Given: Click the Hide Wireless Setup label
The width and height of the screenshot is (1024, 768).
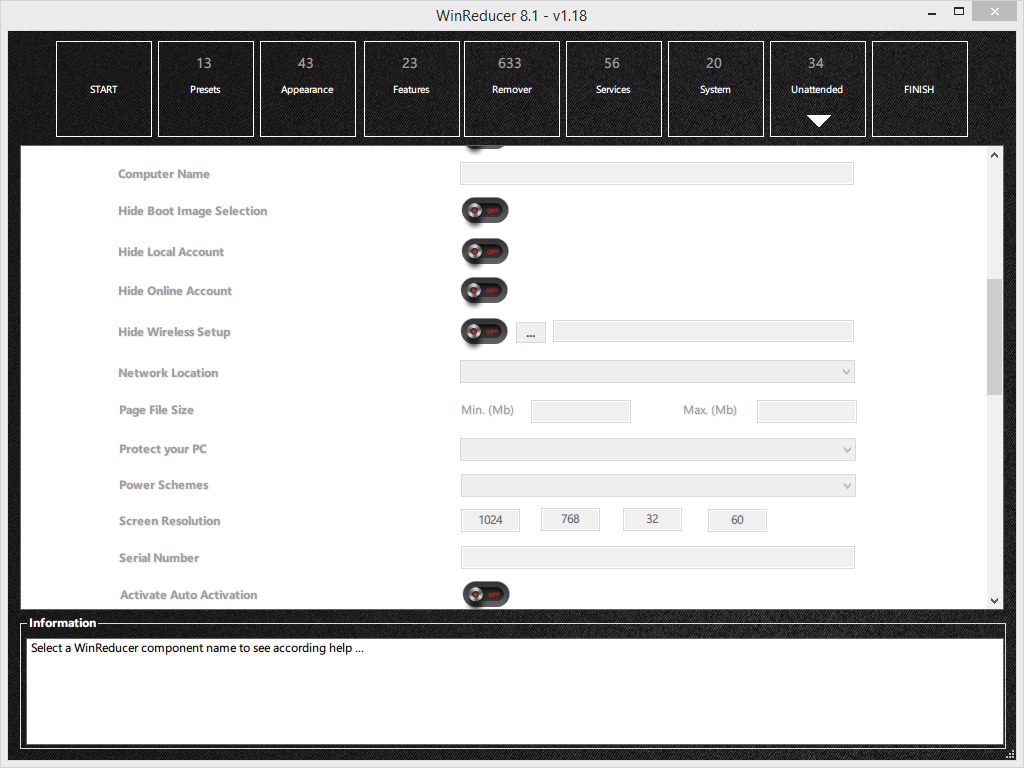Looking at the screenshot, I should [x=174, y=332].
